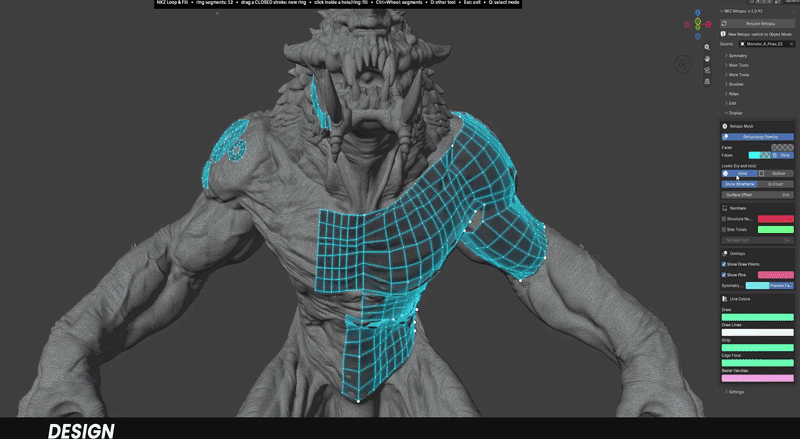Viewport: 800px width, 439px height.
Task: Open the Options dropdown at top right
Action: point(792,2)
